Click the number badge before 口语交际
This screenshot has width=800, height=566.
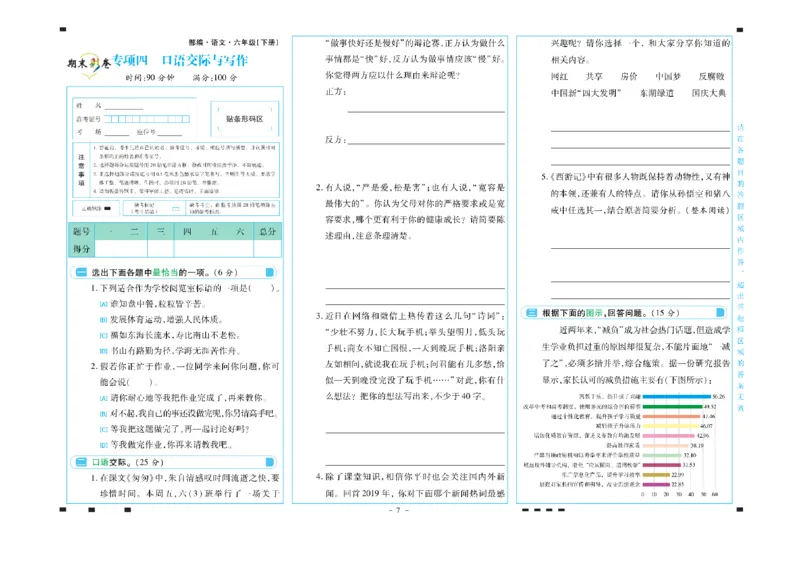tap(81, 462)
